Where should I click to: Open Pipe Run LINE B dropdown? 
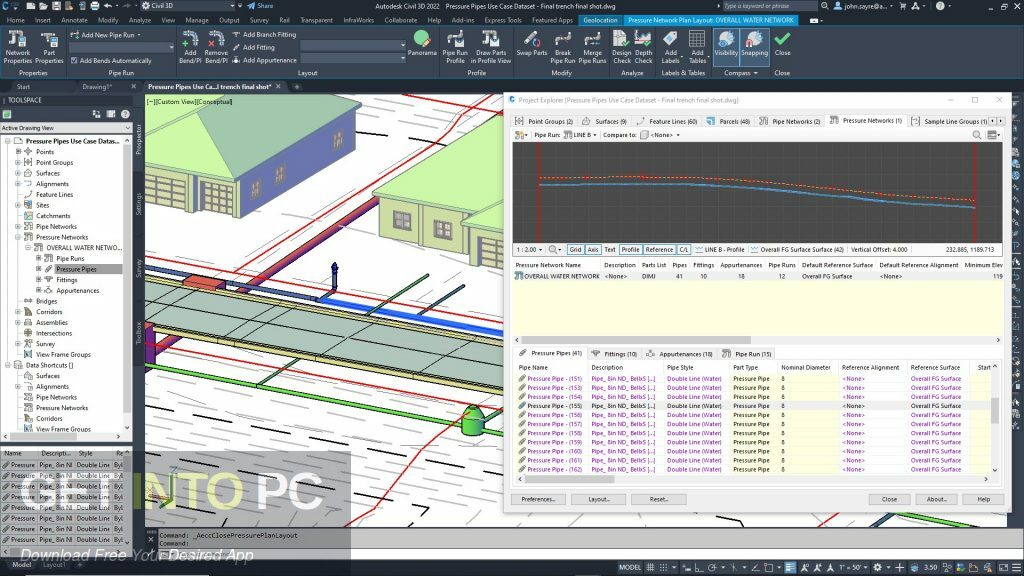581,135
